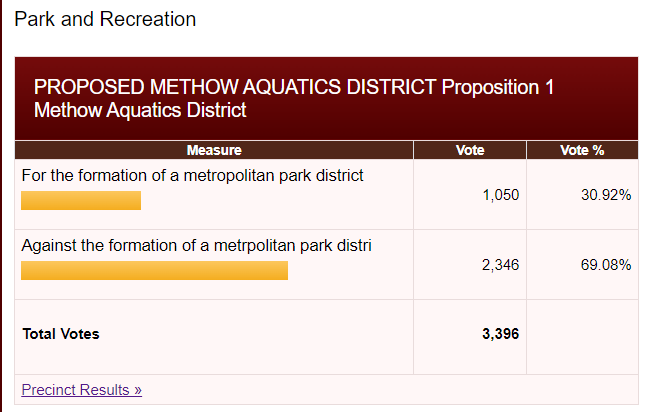Click the Proposition 1 text in banner
The image size is (662, 412).
click(x=497, y=87)
